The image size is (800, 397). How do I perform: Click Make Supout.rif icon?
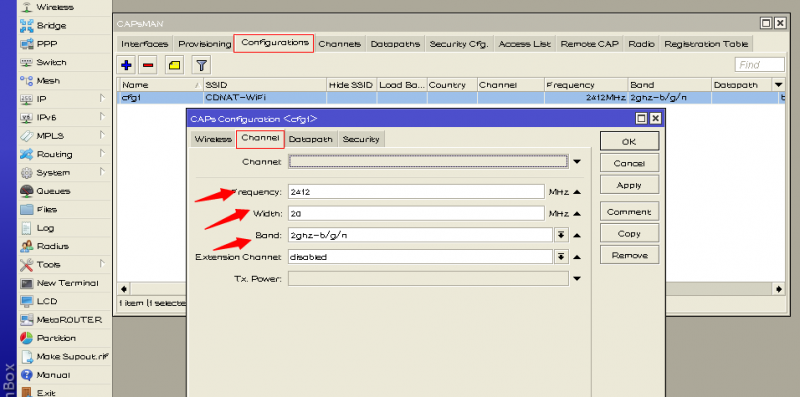[x=27, y=356]
